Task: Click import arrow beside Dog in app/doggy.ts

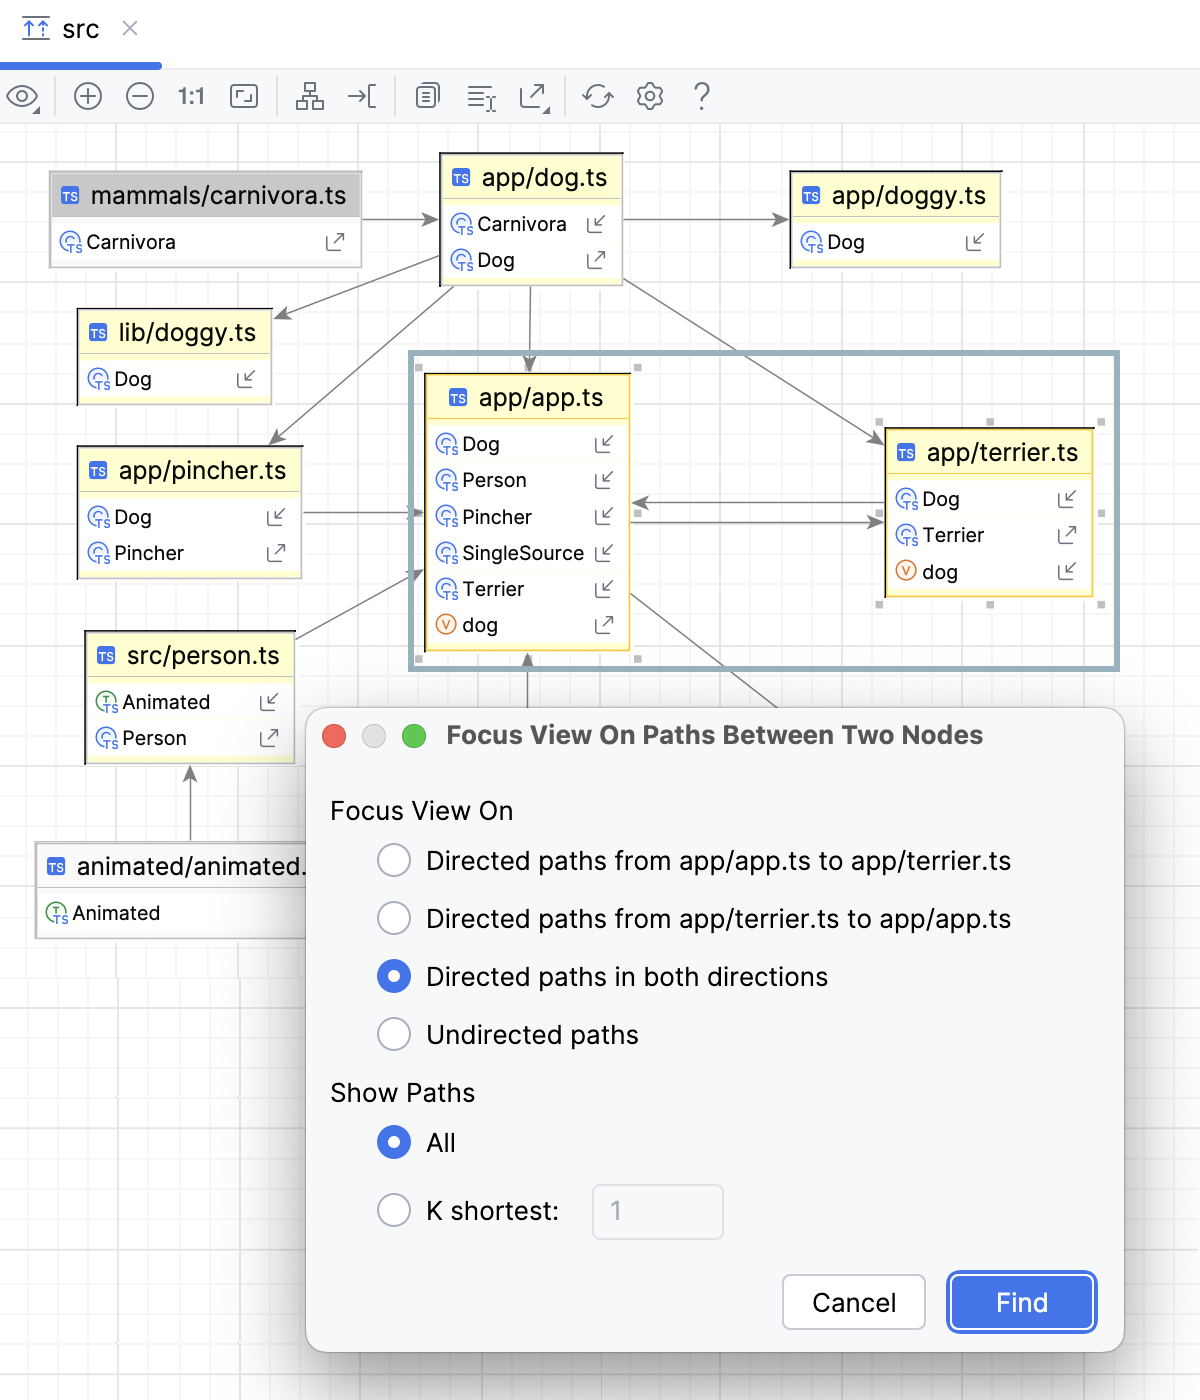Action: [975, 242]
